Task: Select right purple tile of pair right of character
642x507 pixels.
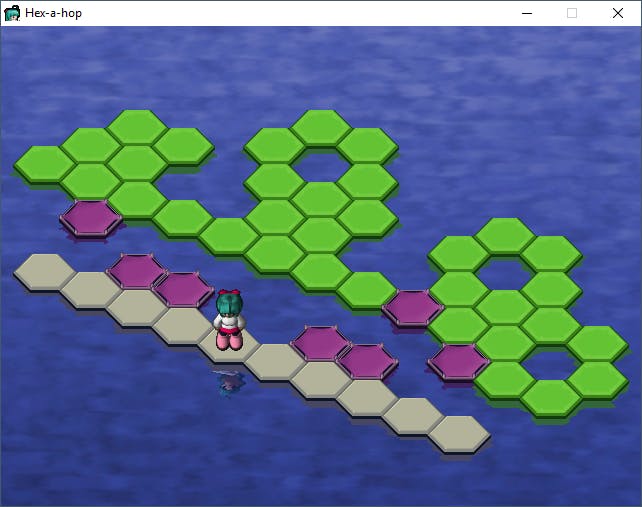Action: click(x=367, y=362)
